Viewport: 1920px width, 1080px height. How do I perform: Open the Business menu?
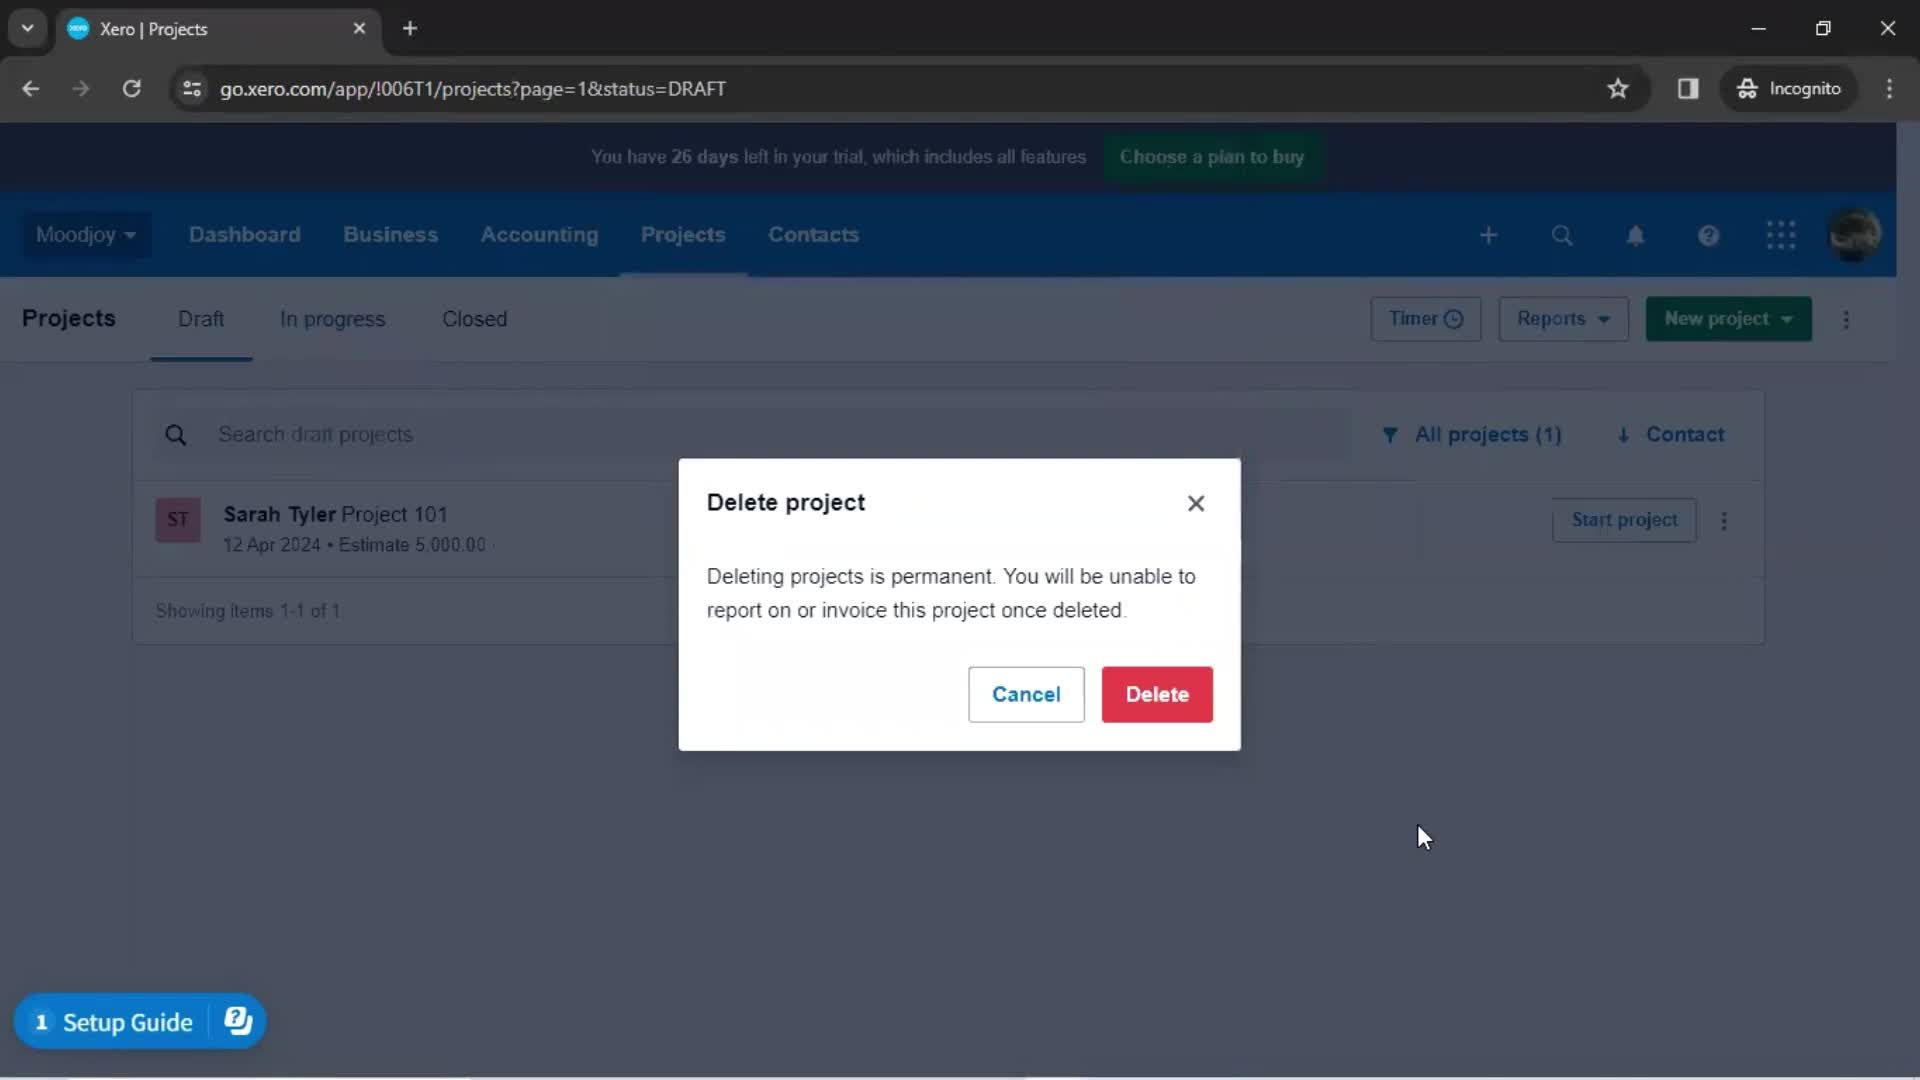click(390, 234)
